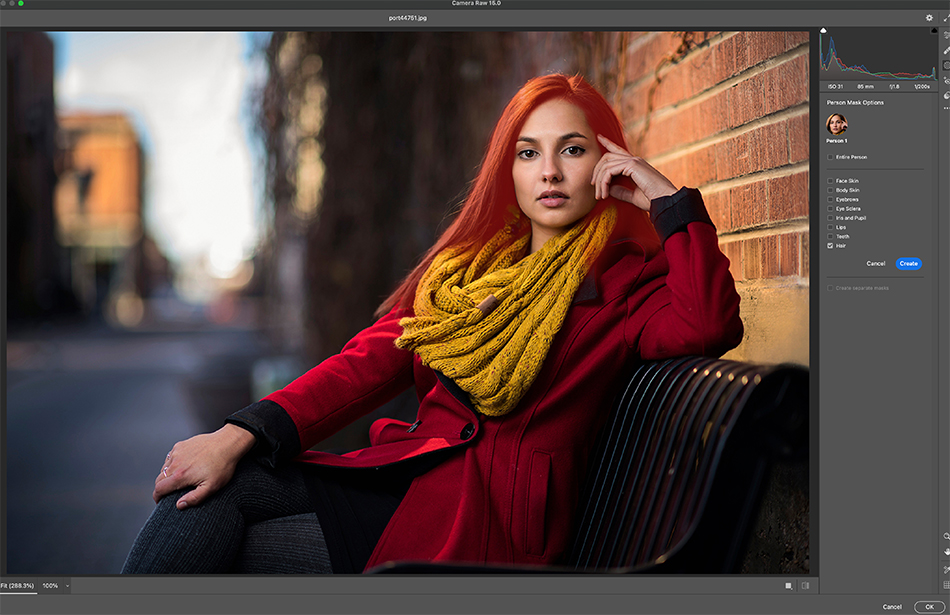
Task: Uncheck the Hair checkbox
Action: (830, 246)
